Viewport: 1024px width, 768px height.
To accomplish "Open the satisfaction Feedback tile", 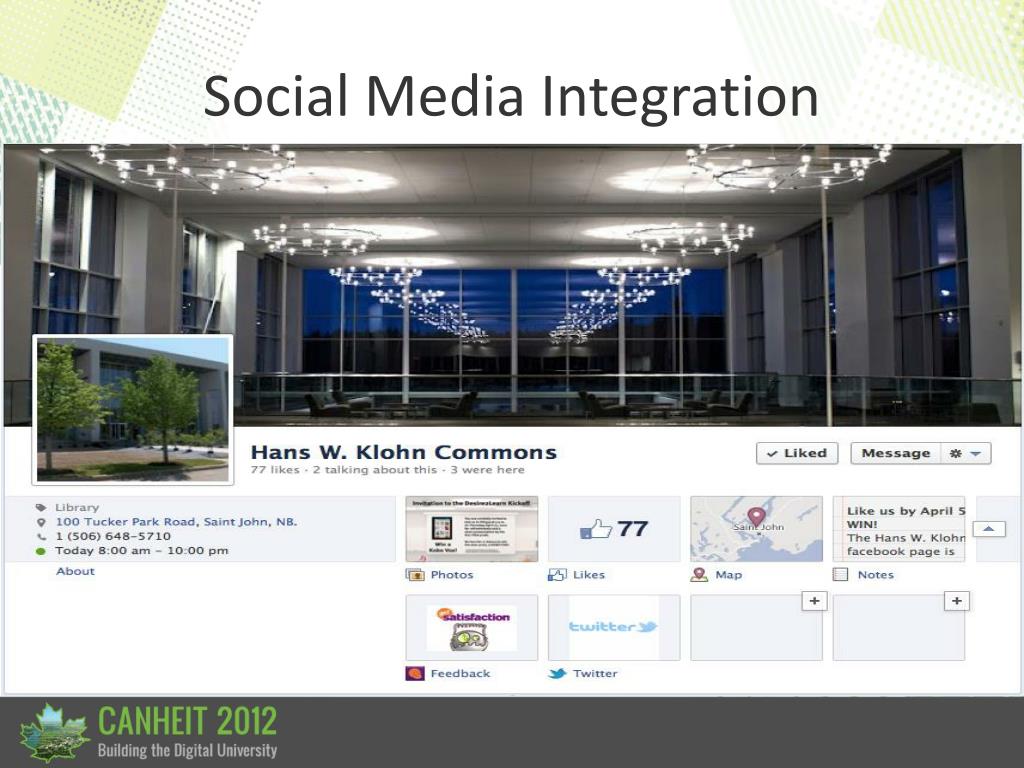I will pos(472,628).
